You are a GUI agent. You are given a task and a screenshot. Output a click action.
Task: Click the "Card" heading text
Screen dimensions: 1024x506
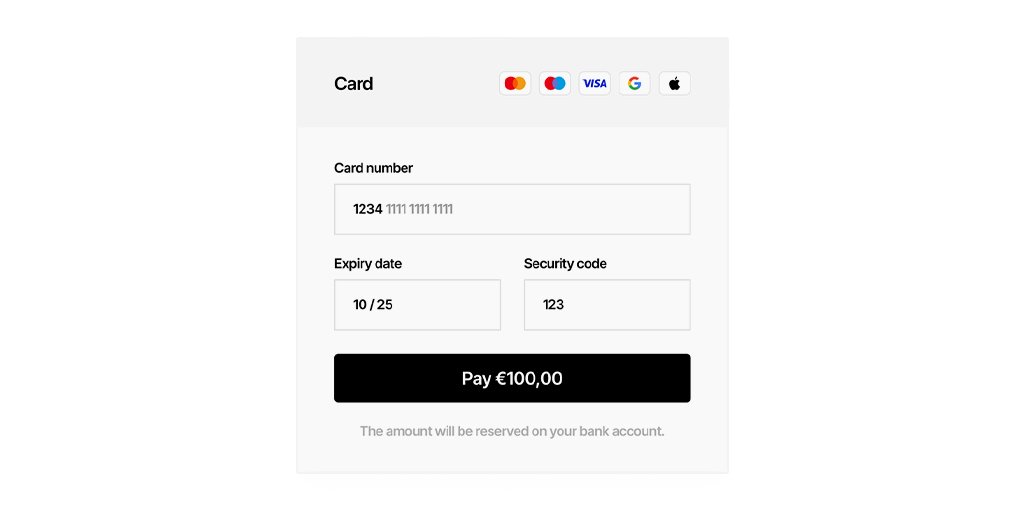tap(353, 84)
